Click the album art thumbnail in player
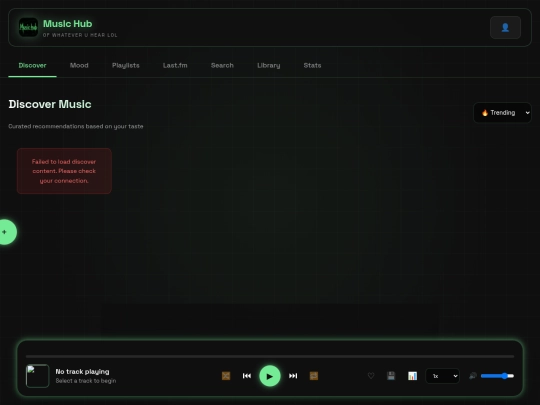 point(38,376)
